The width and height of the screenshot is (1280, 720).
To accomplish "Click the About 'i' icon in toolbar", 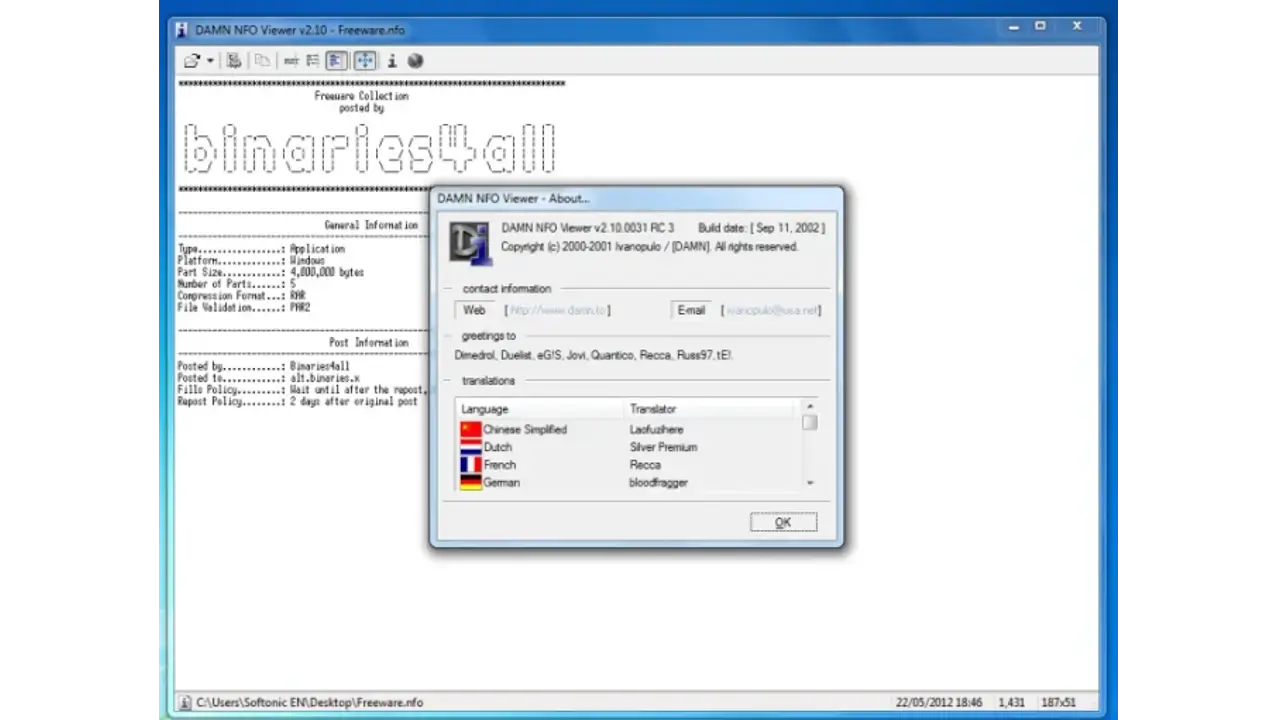I will coord(392,61).
